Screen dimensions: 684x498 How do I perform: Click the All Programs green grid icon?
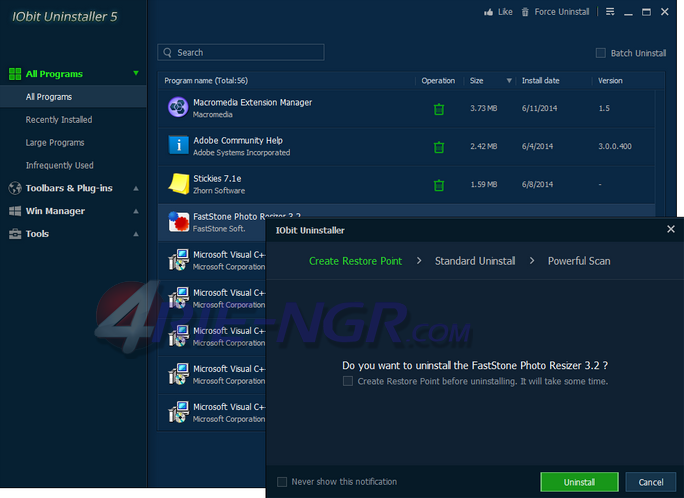coord(15,74)
